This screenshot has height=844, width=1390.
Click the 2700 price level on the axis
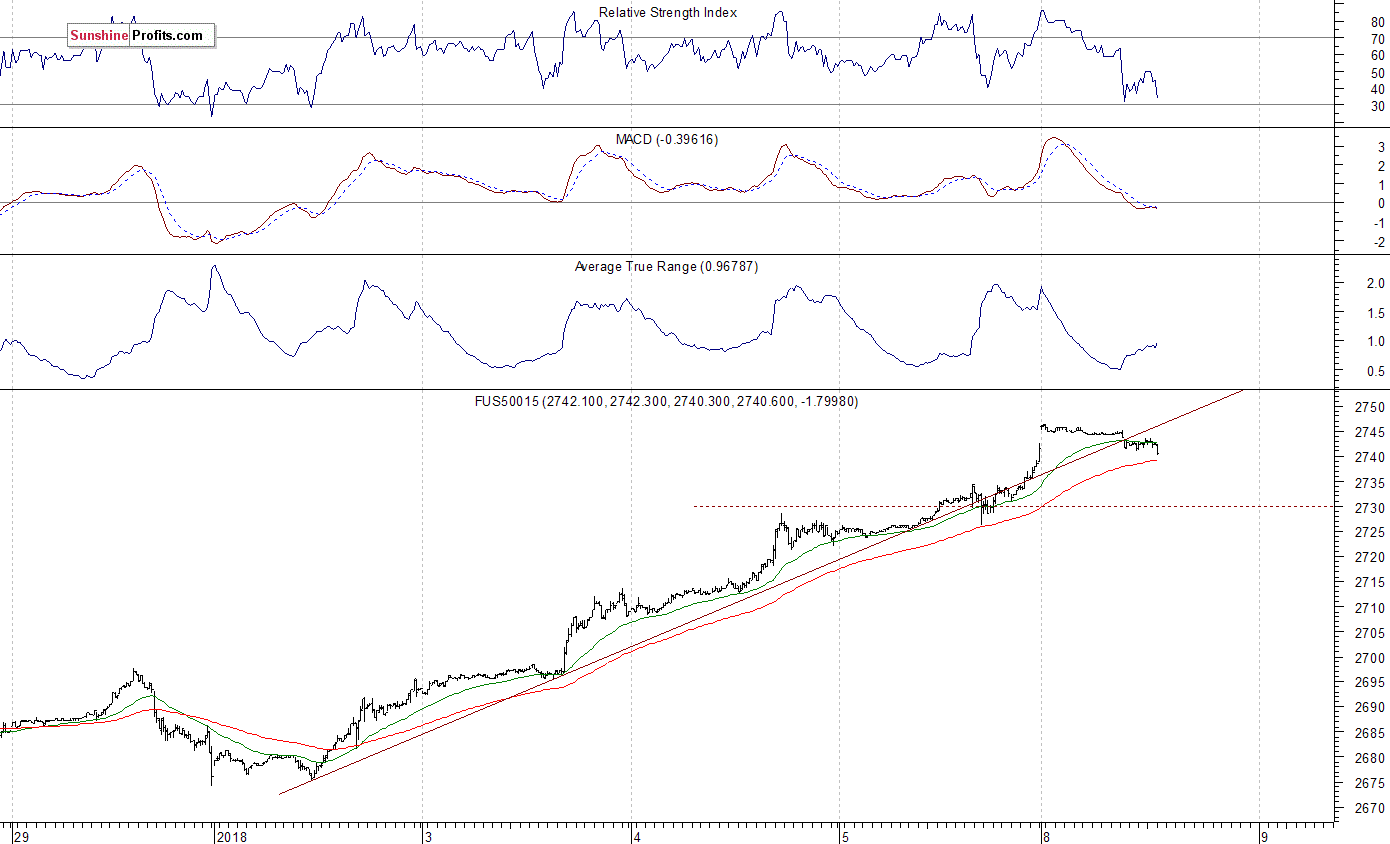pos(1369,658)
